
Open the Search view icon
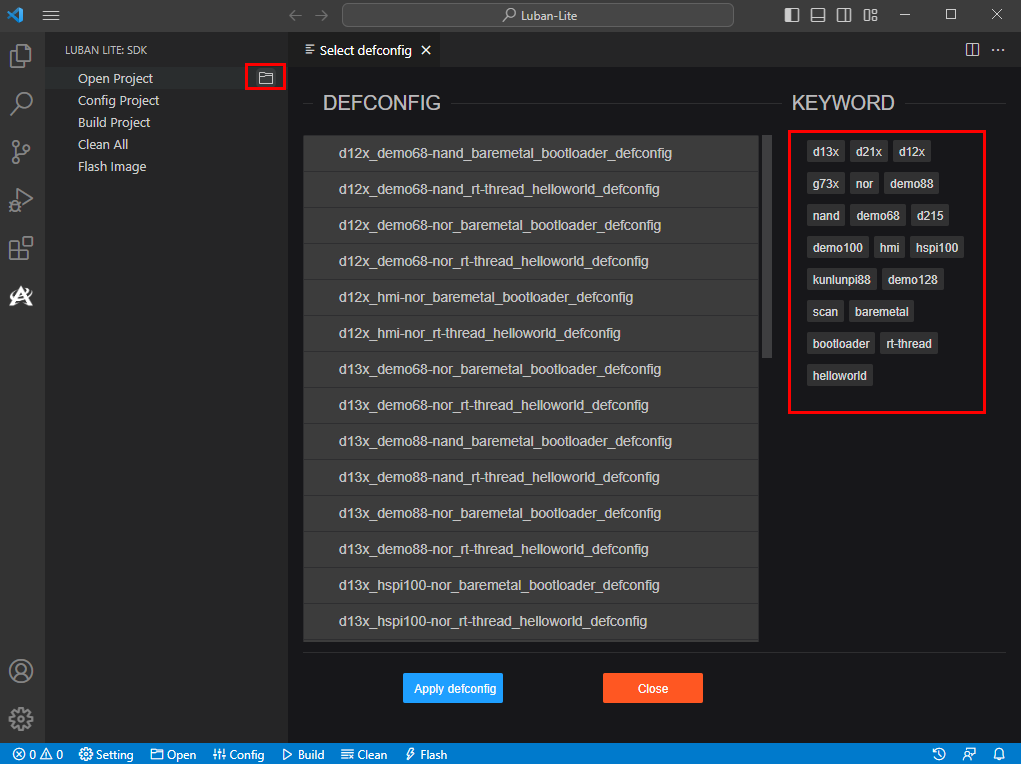tap(21, 103)
